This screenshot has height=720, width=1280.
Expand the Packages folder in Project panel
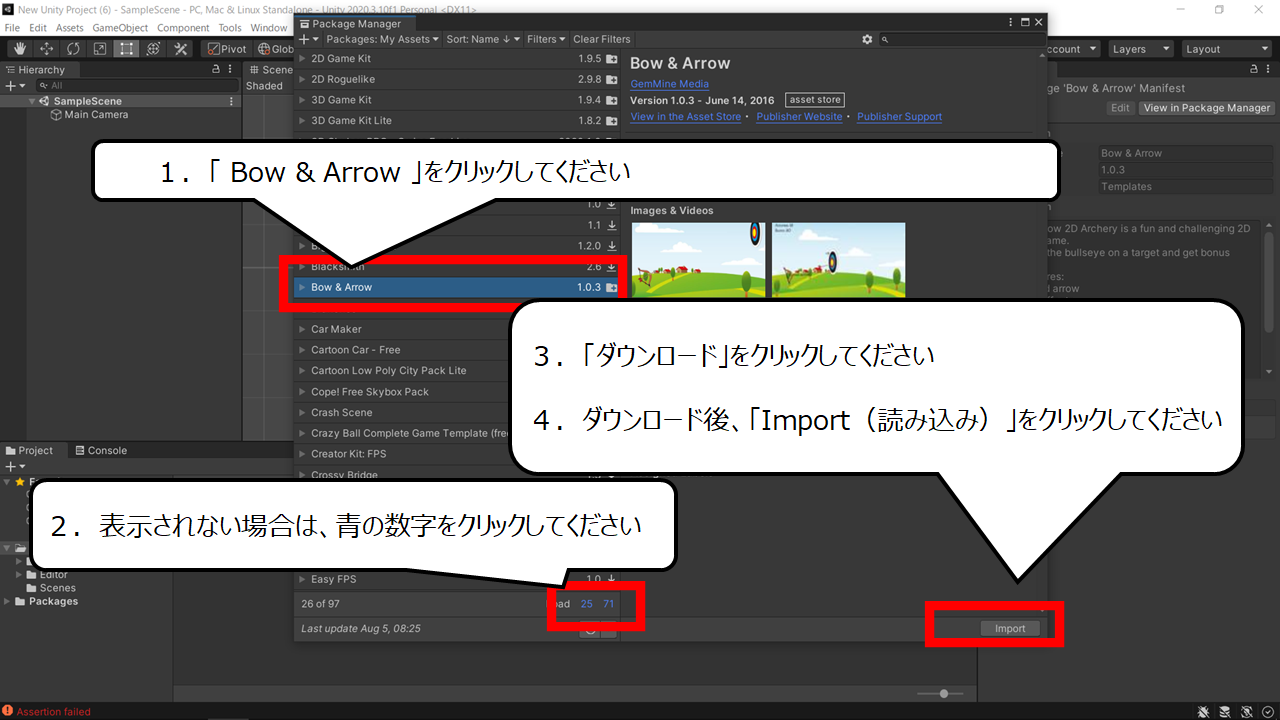(8, 602)
